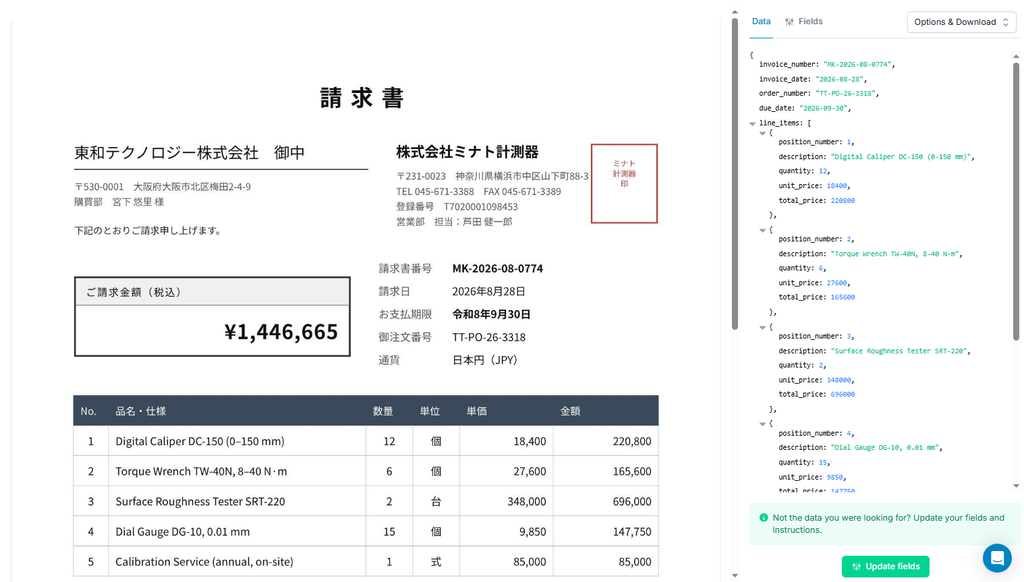Viewport: 1024px width, 582px height.
Task: Click the invoice_date value in JSON
Action: (840, 79)
